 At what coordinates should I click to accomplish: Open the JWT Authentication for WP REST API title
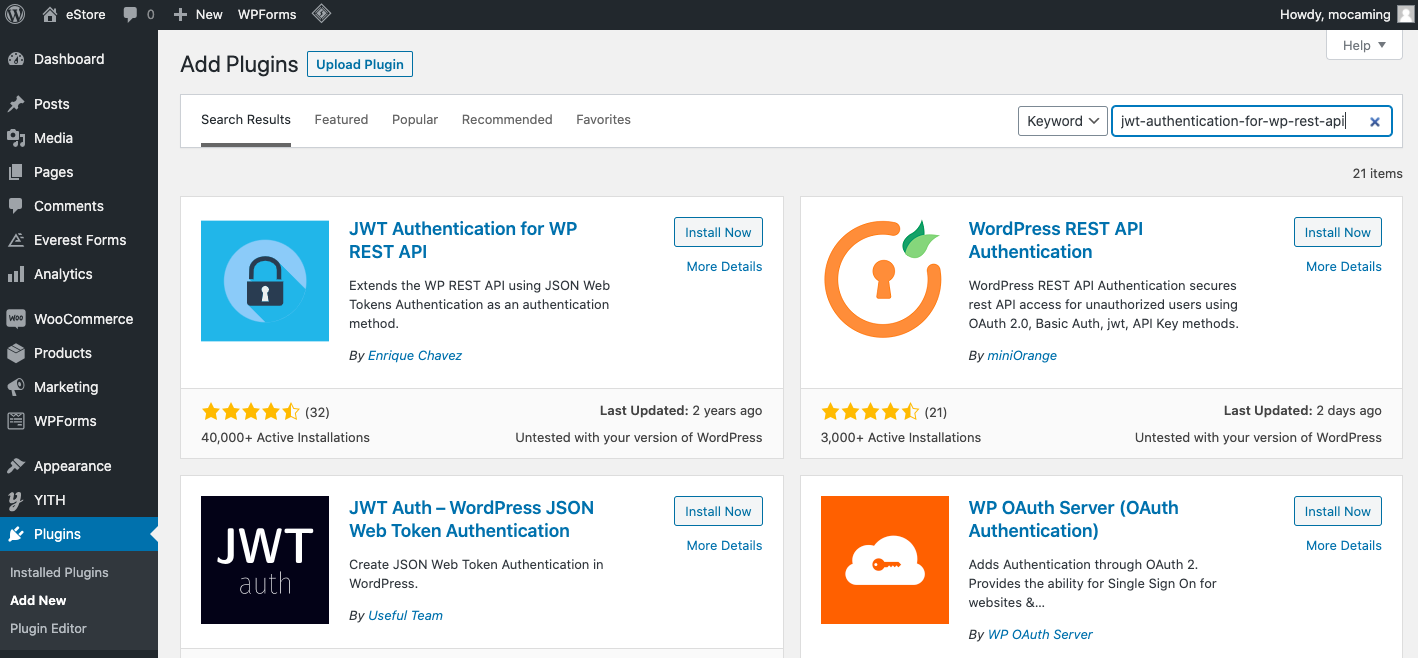coord(463,240)
